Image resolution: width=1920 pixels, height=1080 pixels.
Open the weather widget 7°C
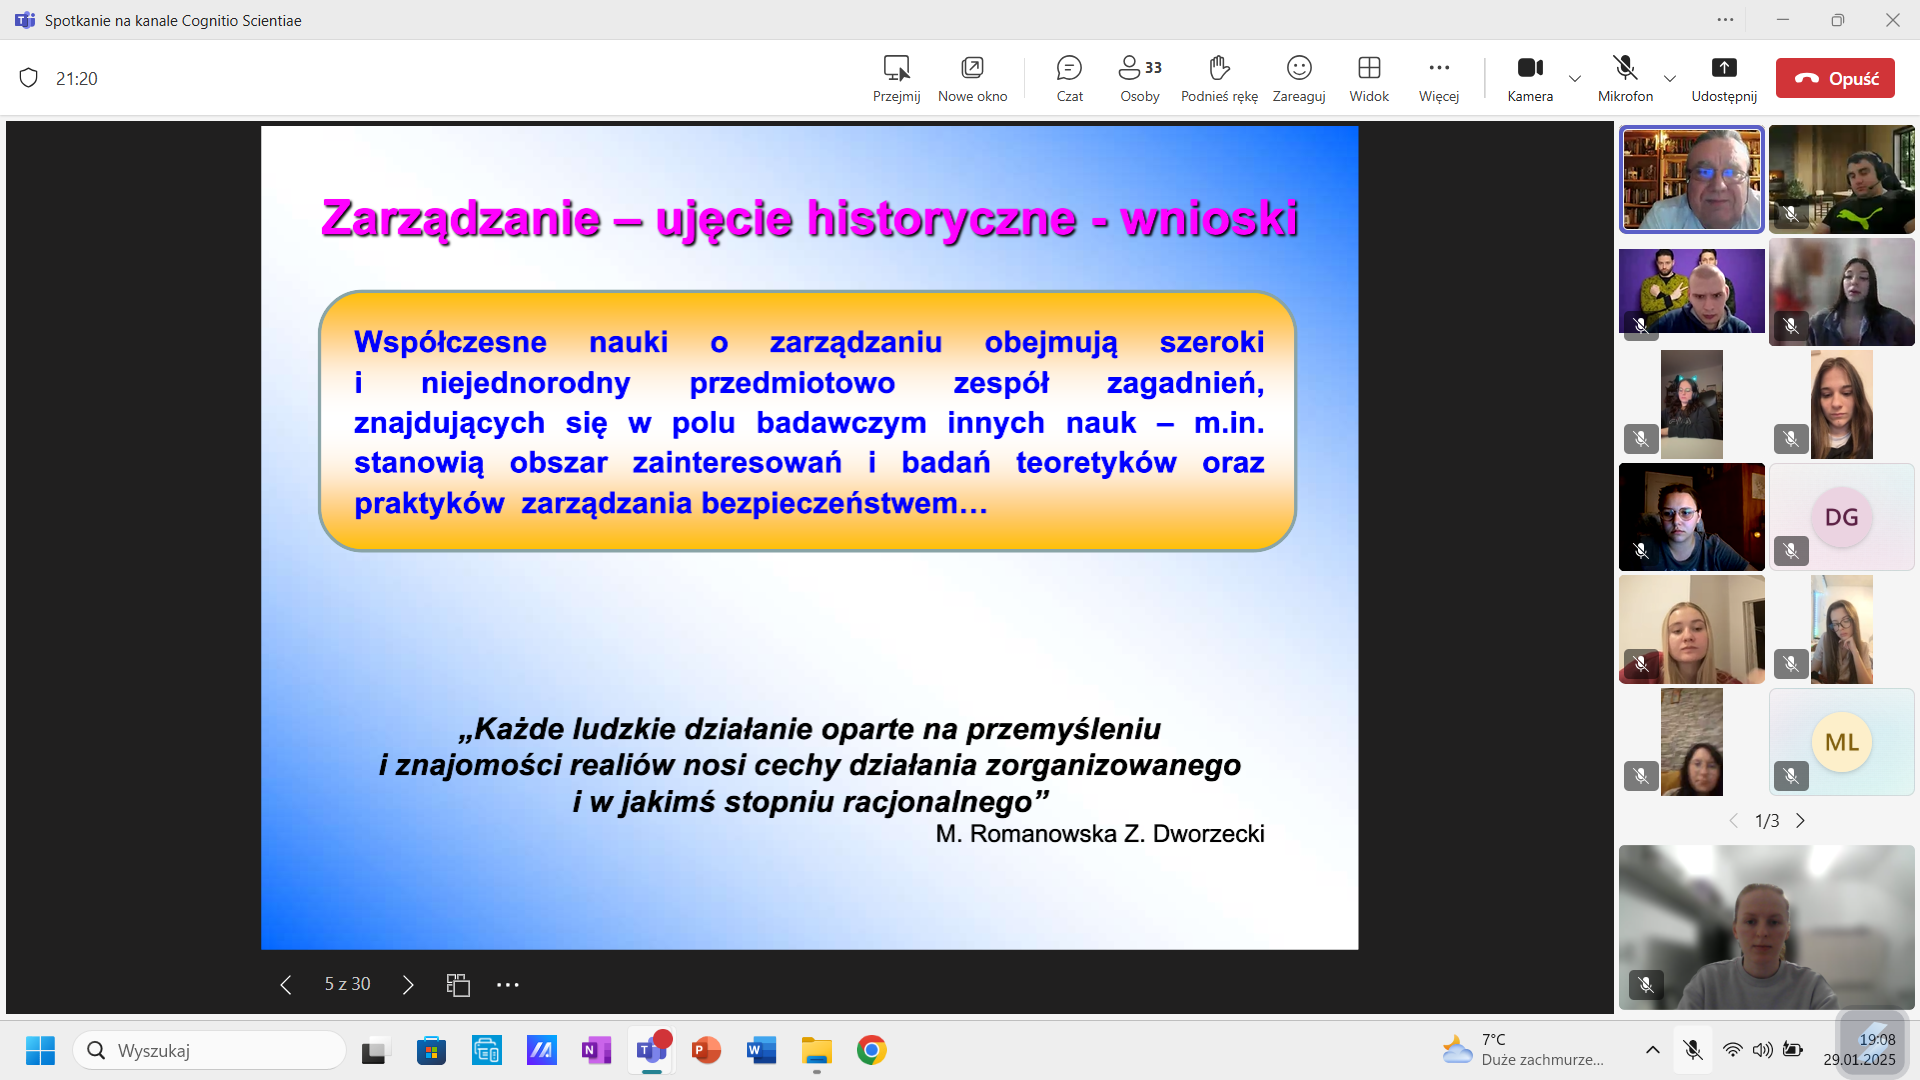pos(1523,1050)
